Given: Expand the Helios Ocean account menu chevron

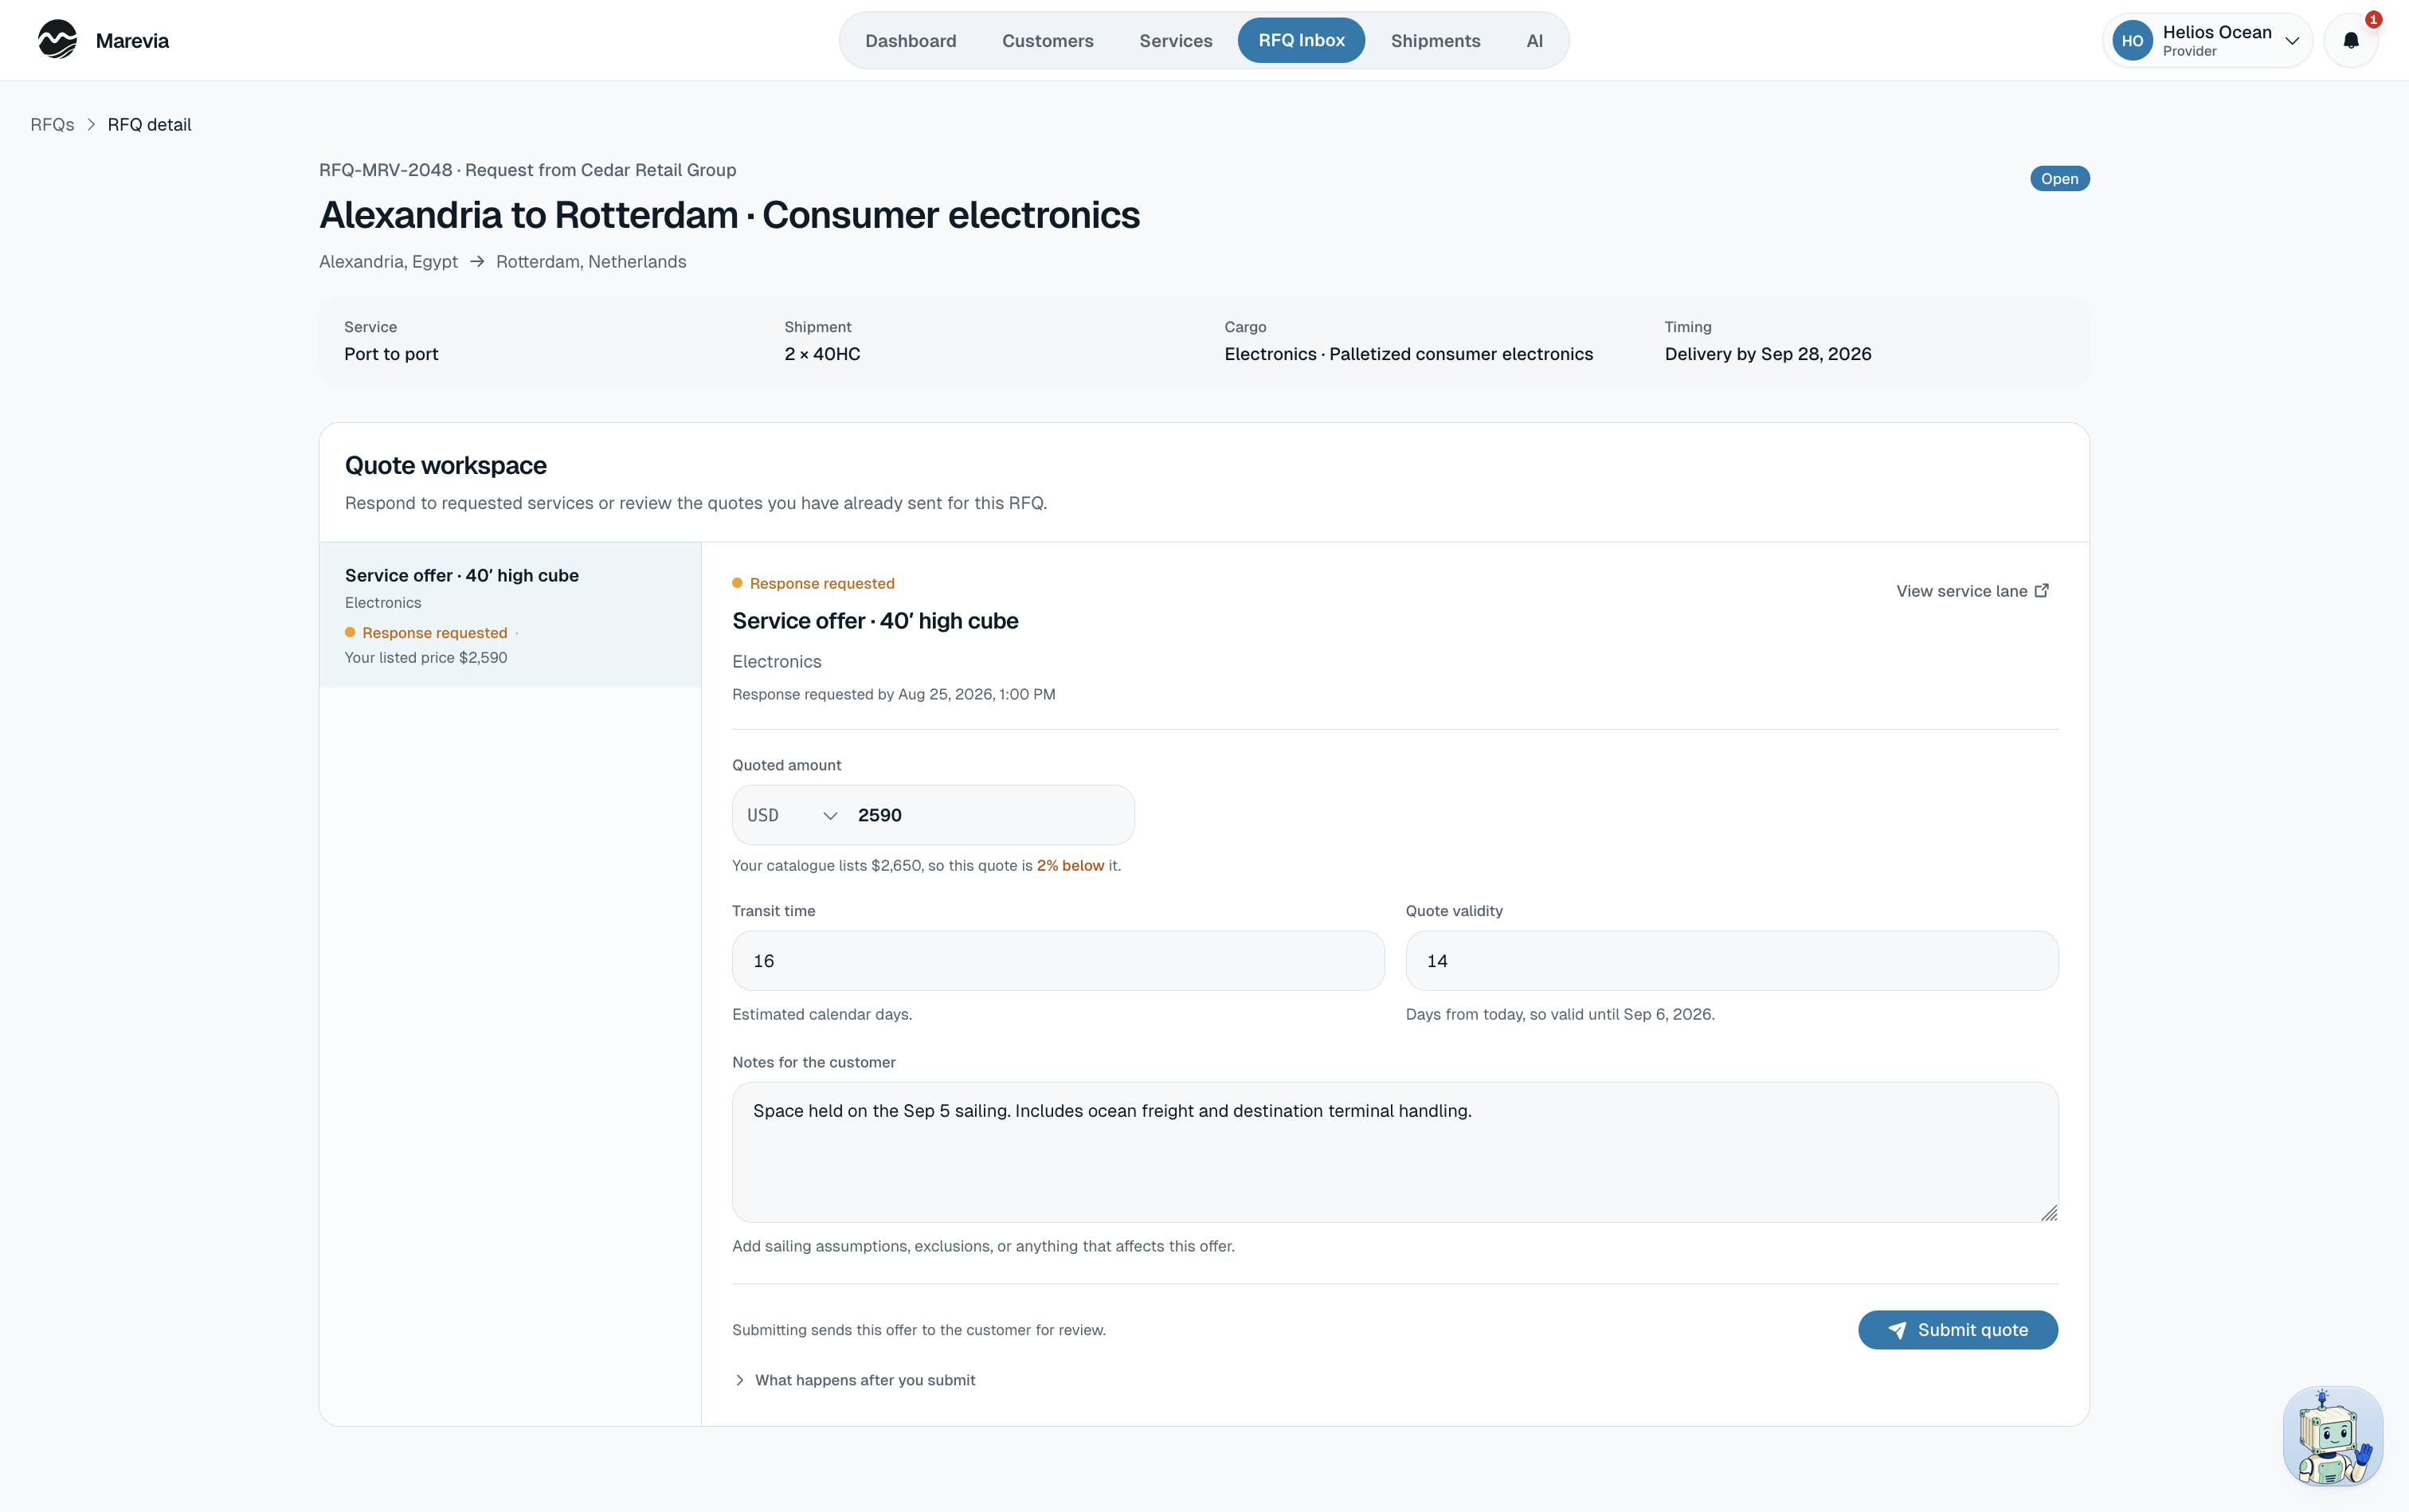Looking at the screenshot, I should pyautogui.click(x=2292, y=41).
